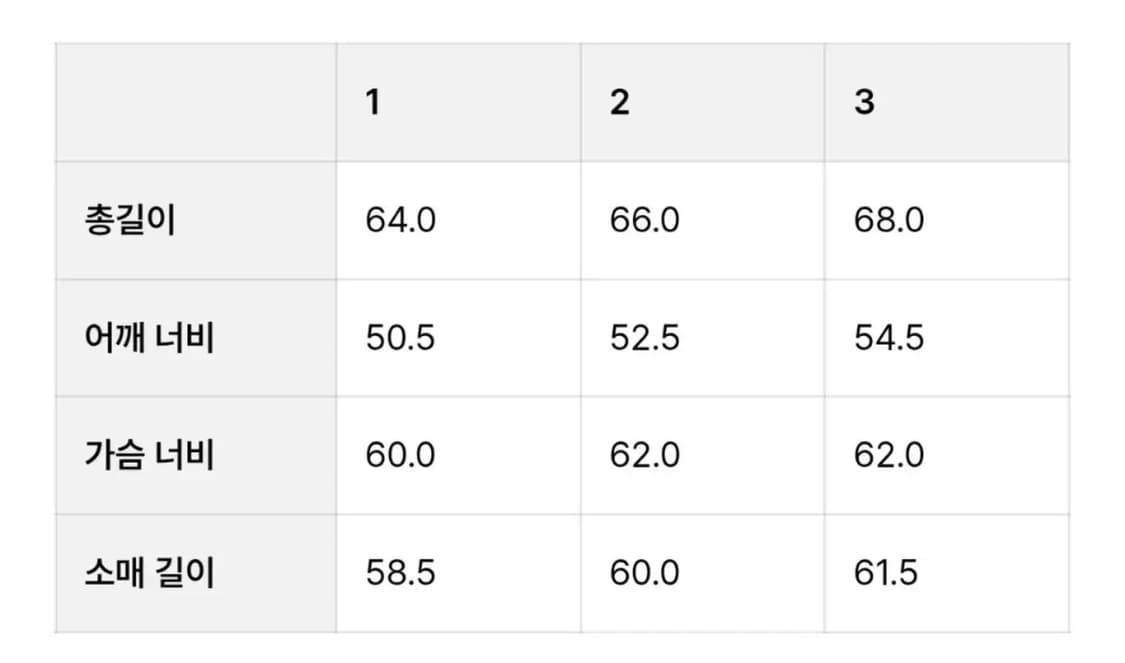Select the 52.5 shoulder width value
This screenshot has width=1125, height=663.
point(645,338)
